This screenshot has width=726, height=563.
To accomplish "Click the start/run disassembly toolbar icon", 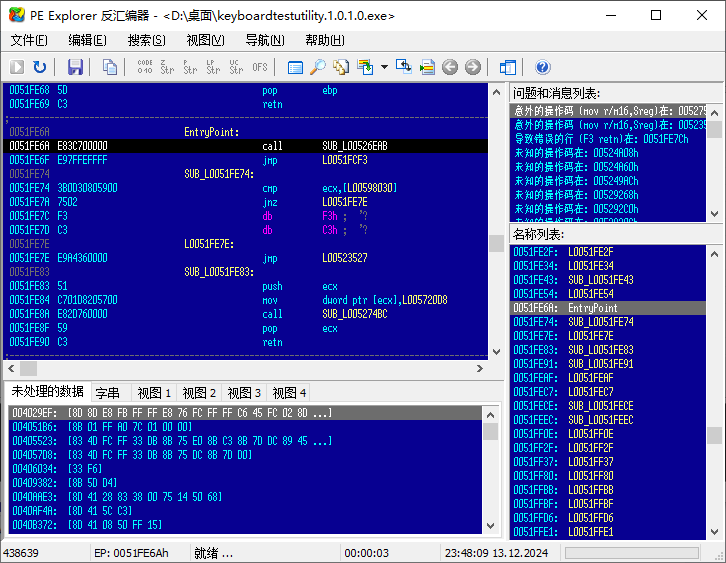I will point(17,67).
